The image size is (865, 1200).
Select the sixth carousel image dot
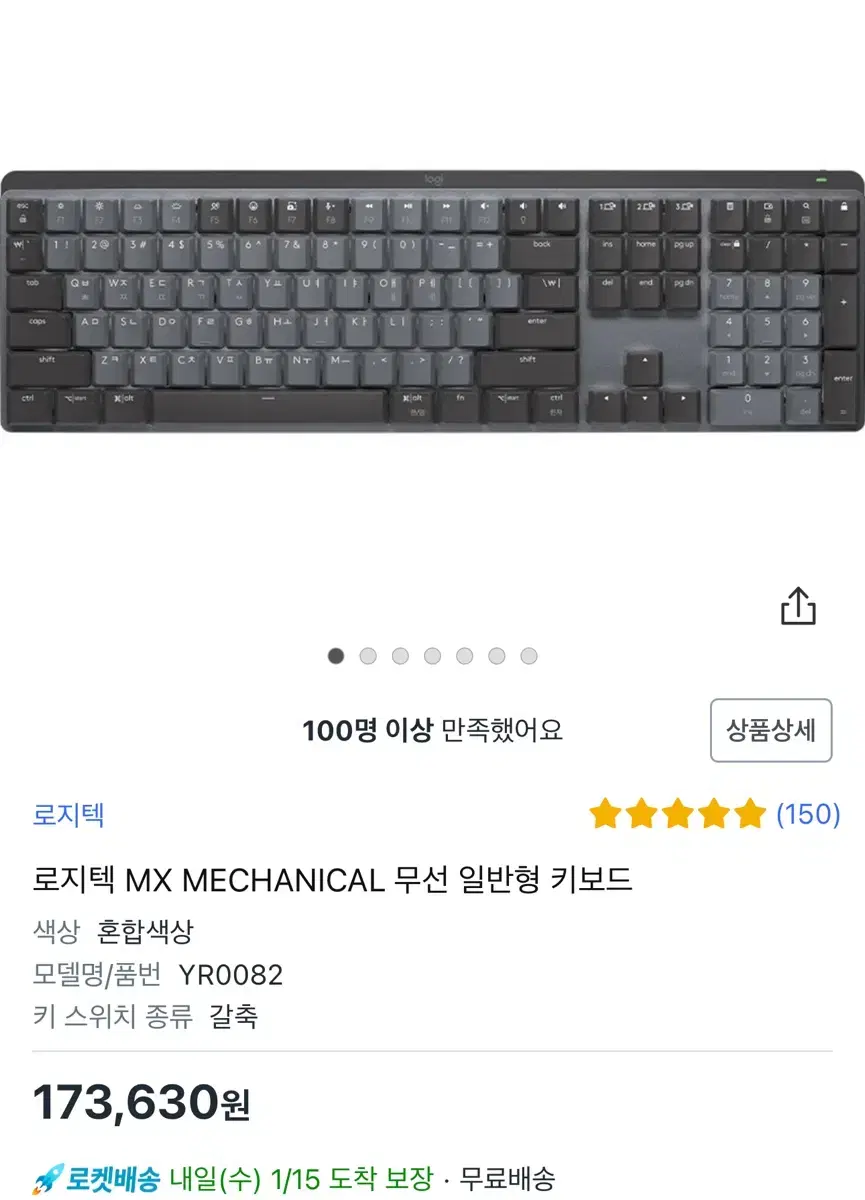pyautogui.click(x=497, y=656)
